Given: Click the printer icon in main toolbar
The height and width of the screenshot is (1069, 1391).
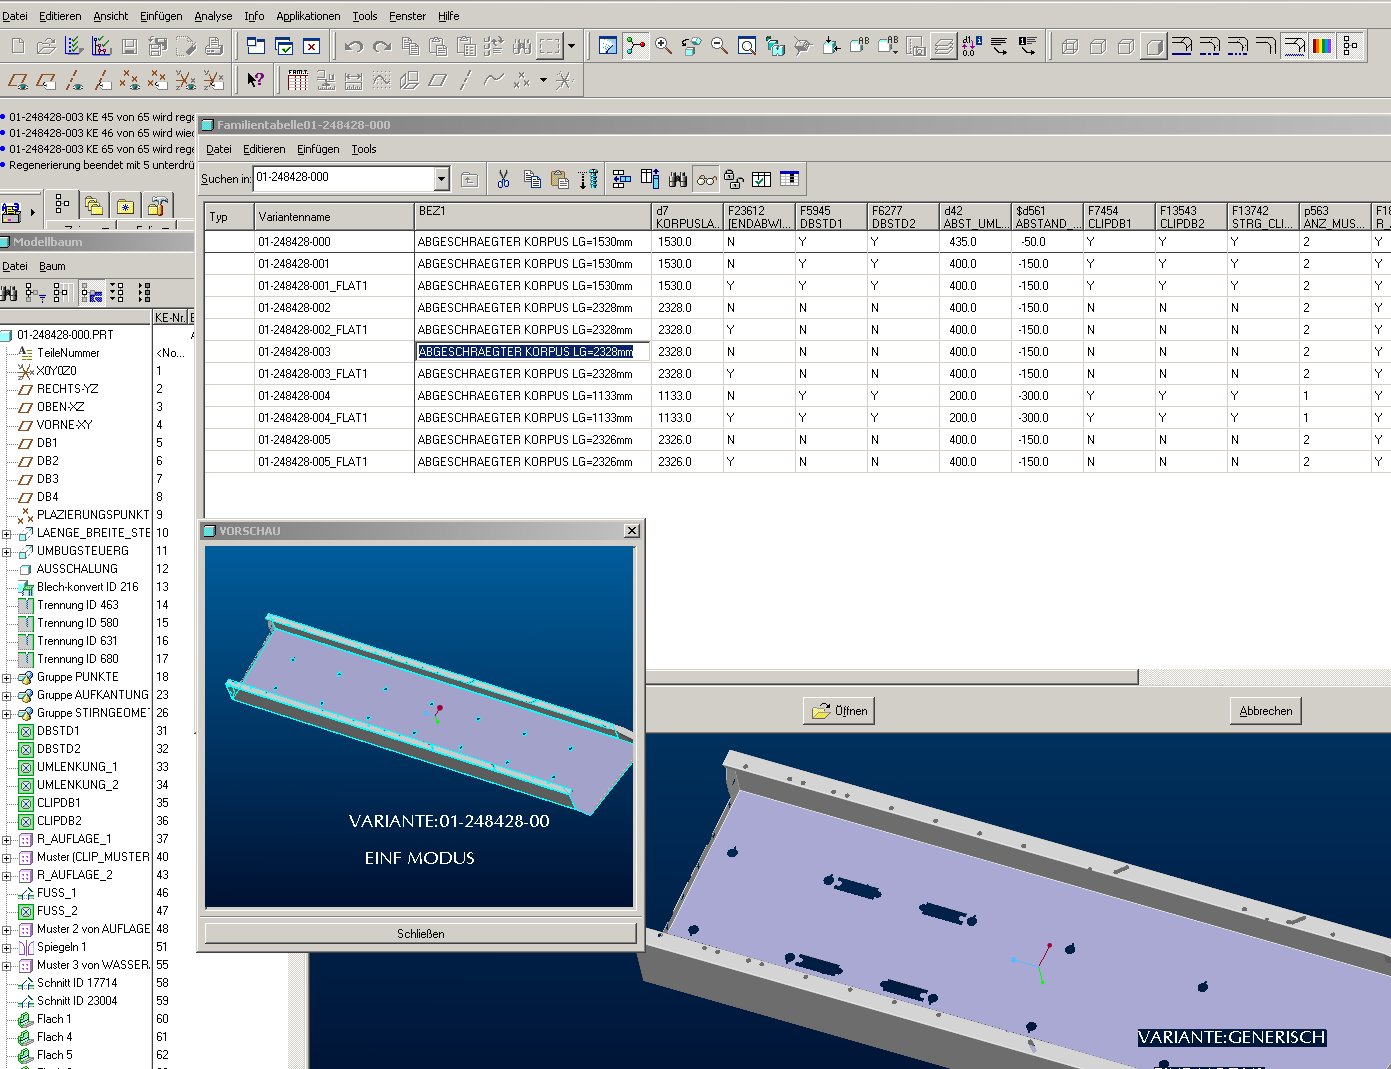Looking at the screenshot, I should 213,46.
